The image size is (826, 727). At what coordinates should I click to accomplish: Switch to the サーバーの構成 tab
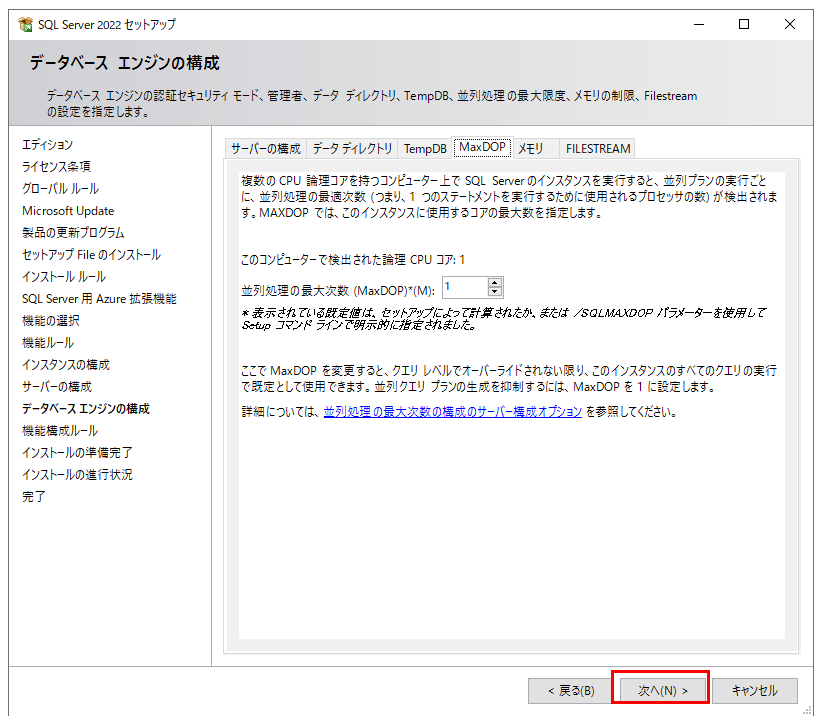(265, 148)
